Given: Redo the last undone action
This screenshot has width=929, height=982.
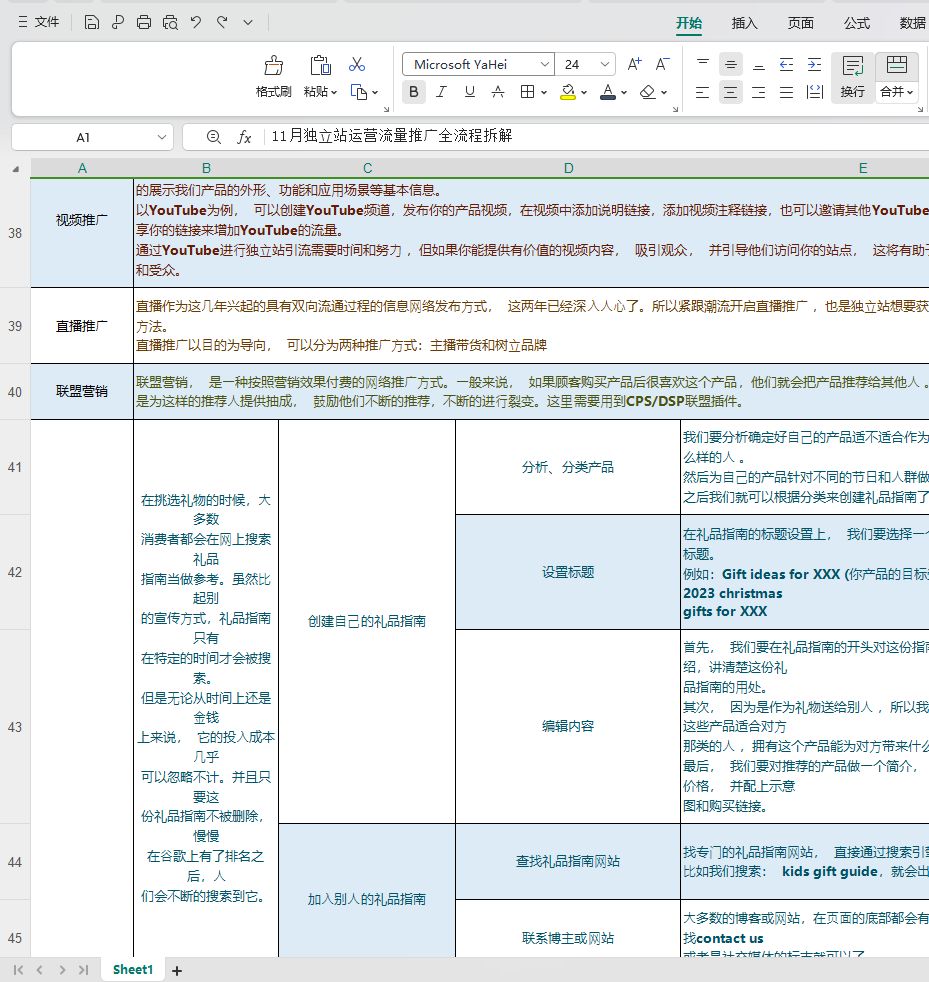Looking at the screenshot, I should tap(222, 23).
